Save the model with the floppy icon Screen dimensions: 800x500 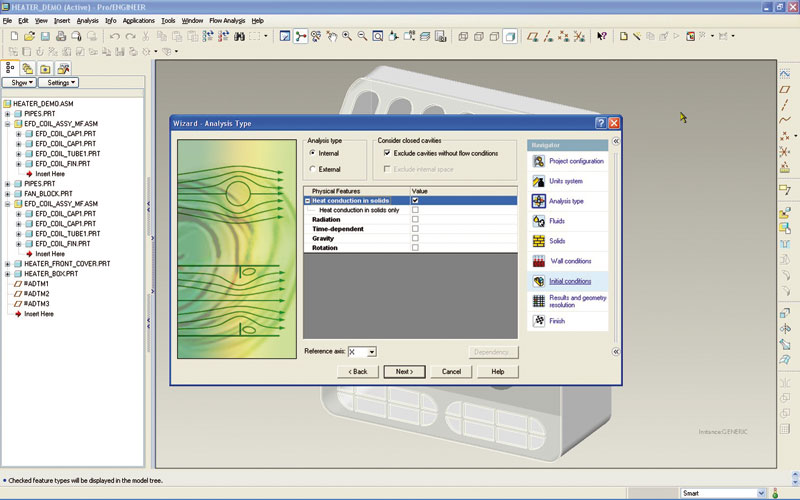coord(45,36)
